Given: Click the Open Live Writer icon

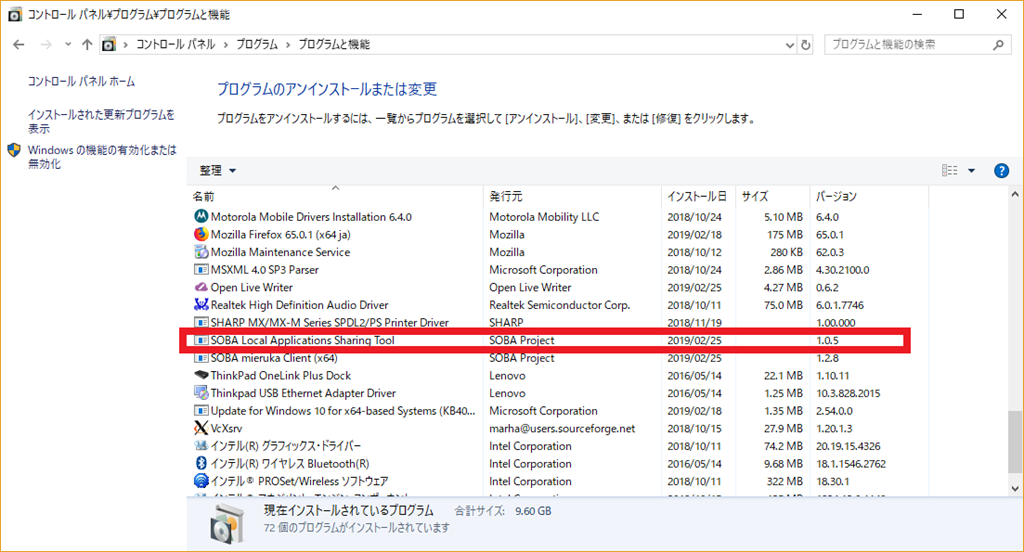Looking at the screenshot, I should point(201,287).
